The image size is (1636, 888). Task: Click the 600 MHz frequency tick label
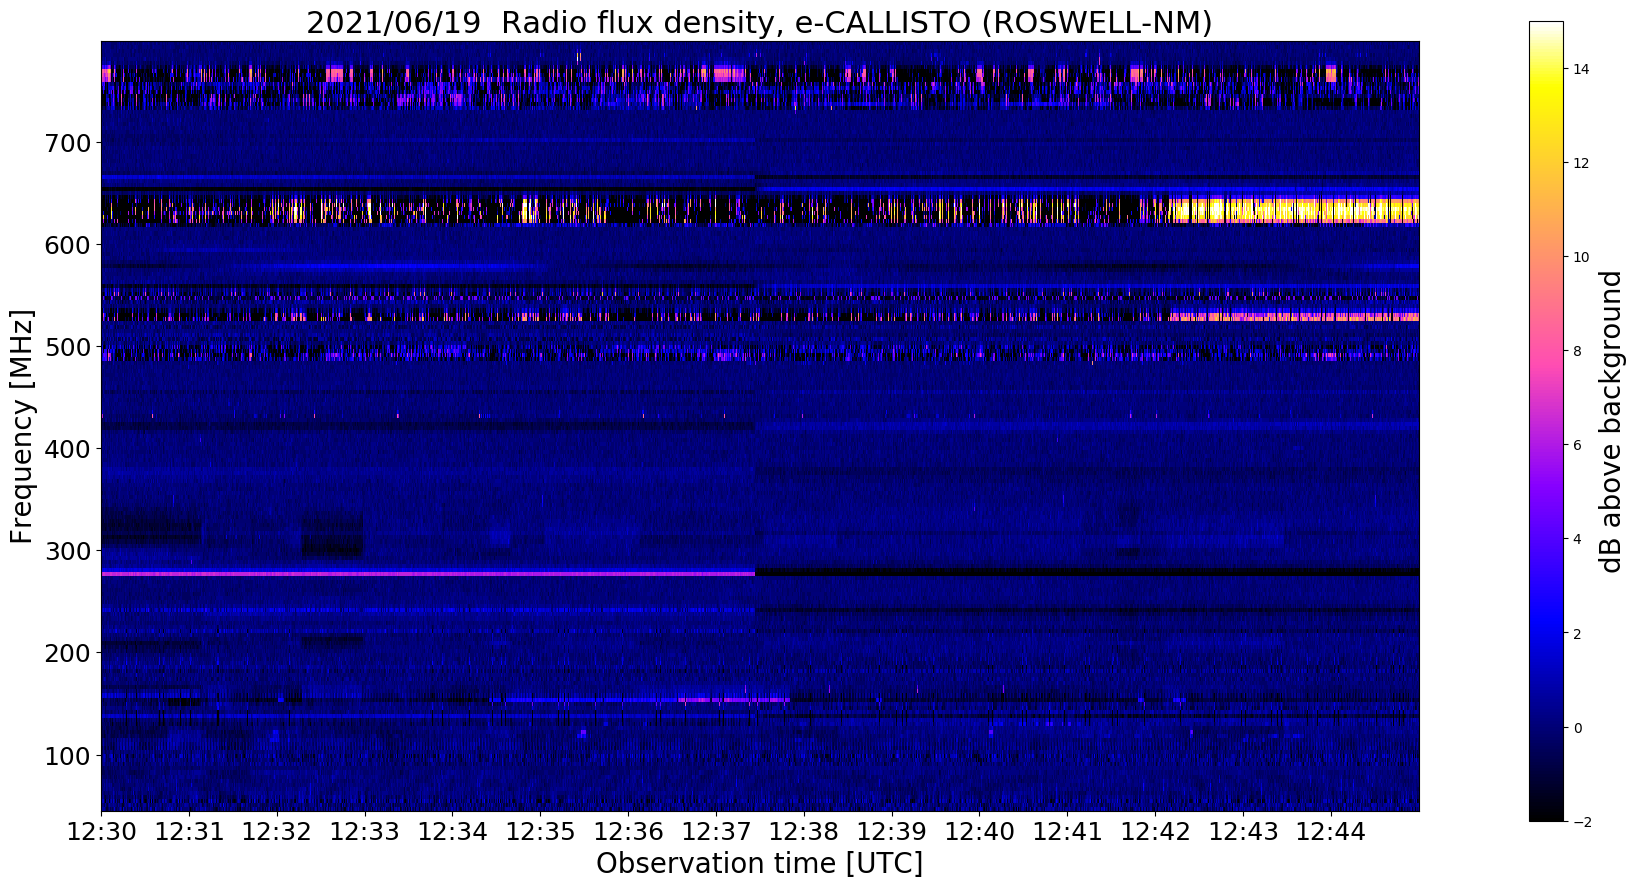coord(69,245)
